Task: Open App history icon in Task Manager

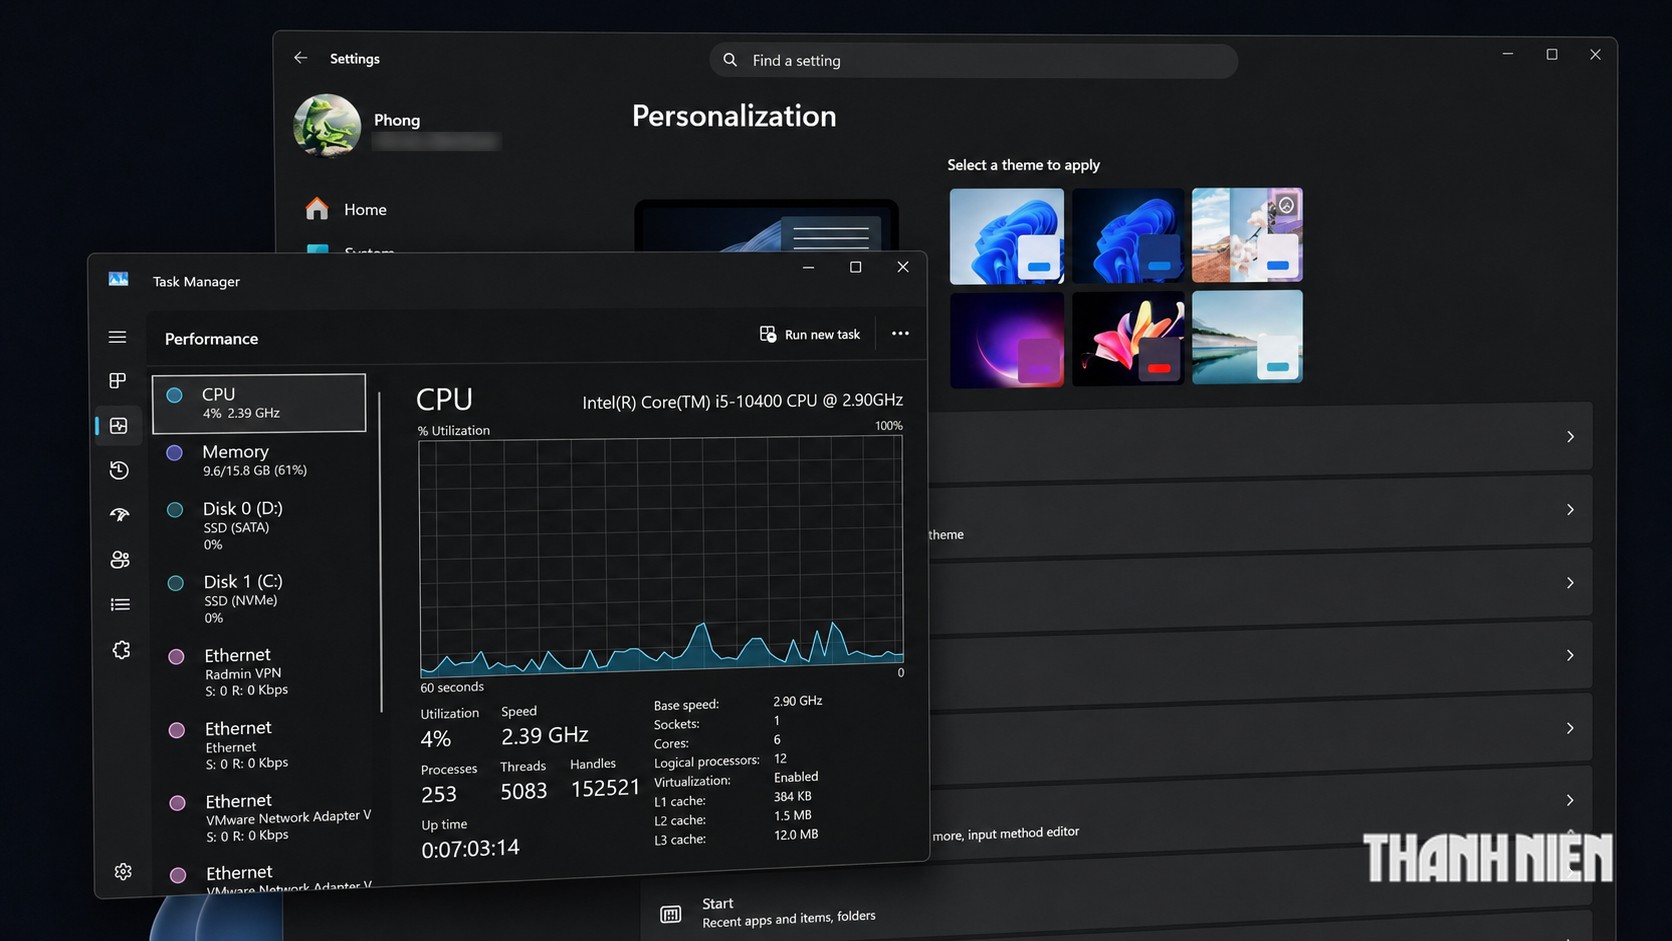Action: (x=119, y=470)
